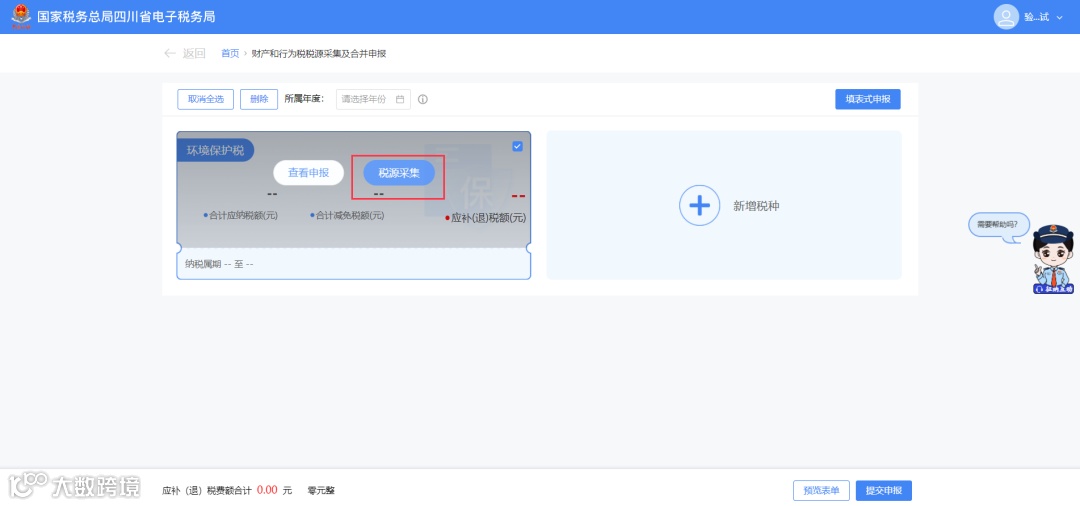Click the 财产和行为税税源采集及合并申报 breadcrumb

click(319, 53)
